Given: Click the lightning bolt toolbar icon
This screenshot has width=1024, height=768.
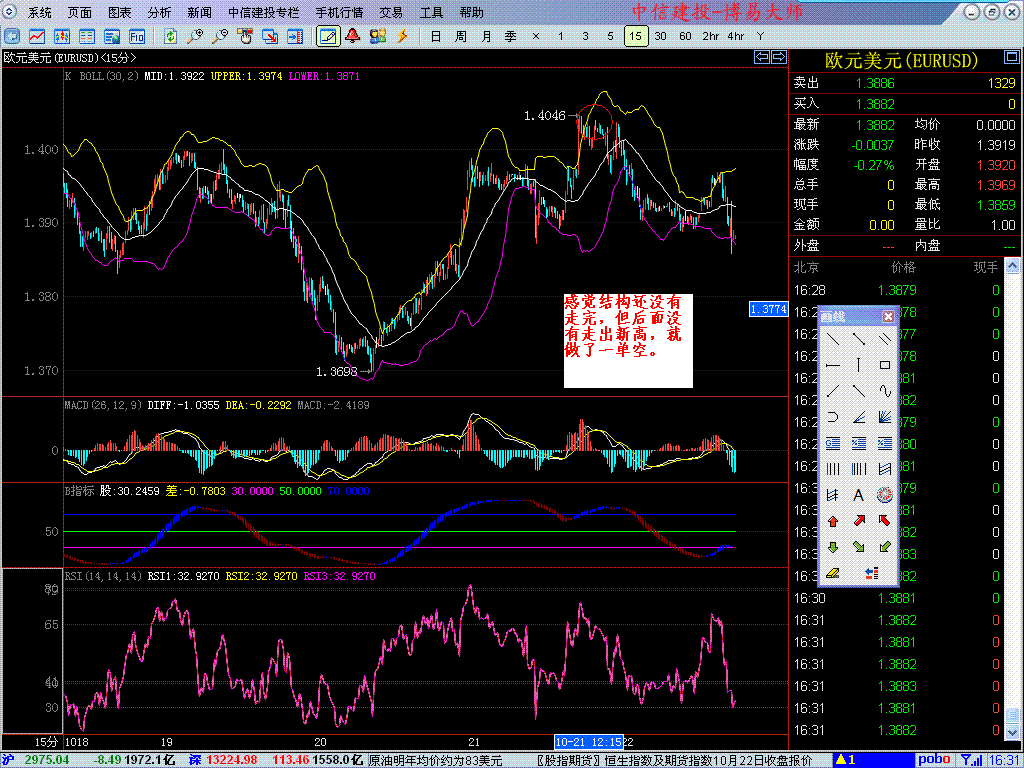Looking at the screenshot, I should coord(403,37).
